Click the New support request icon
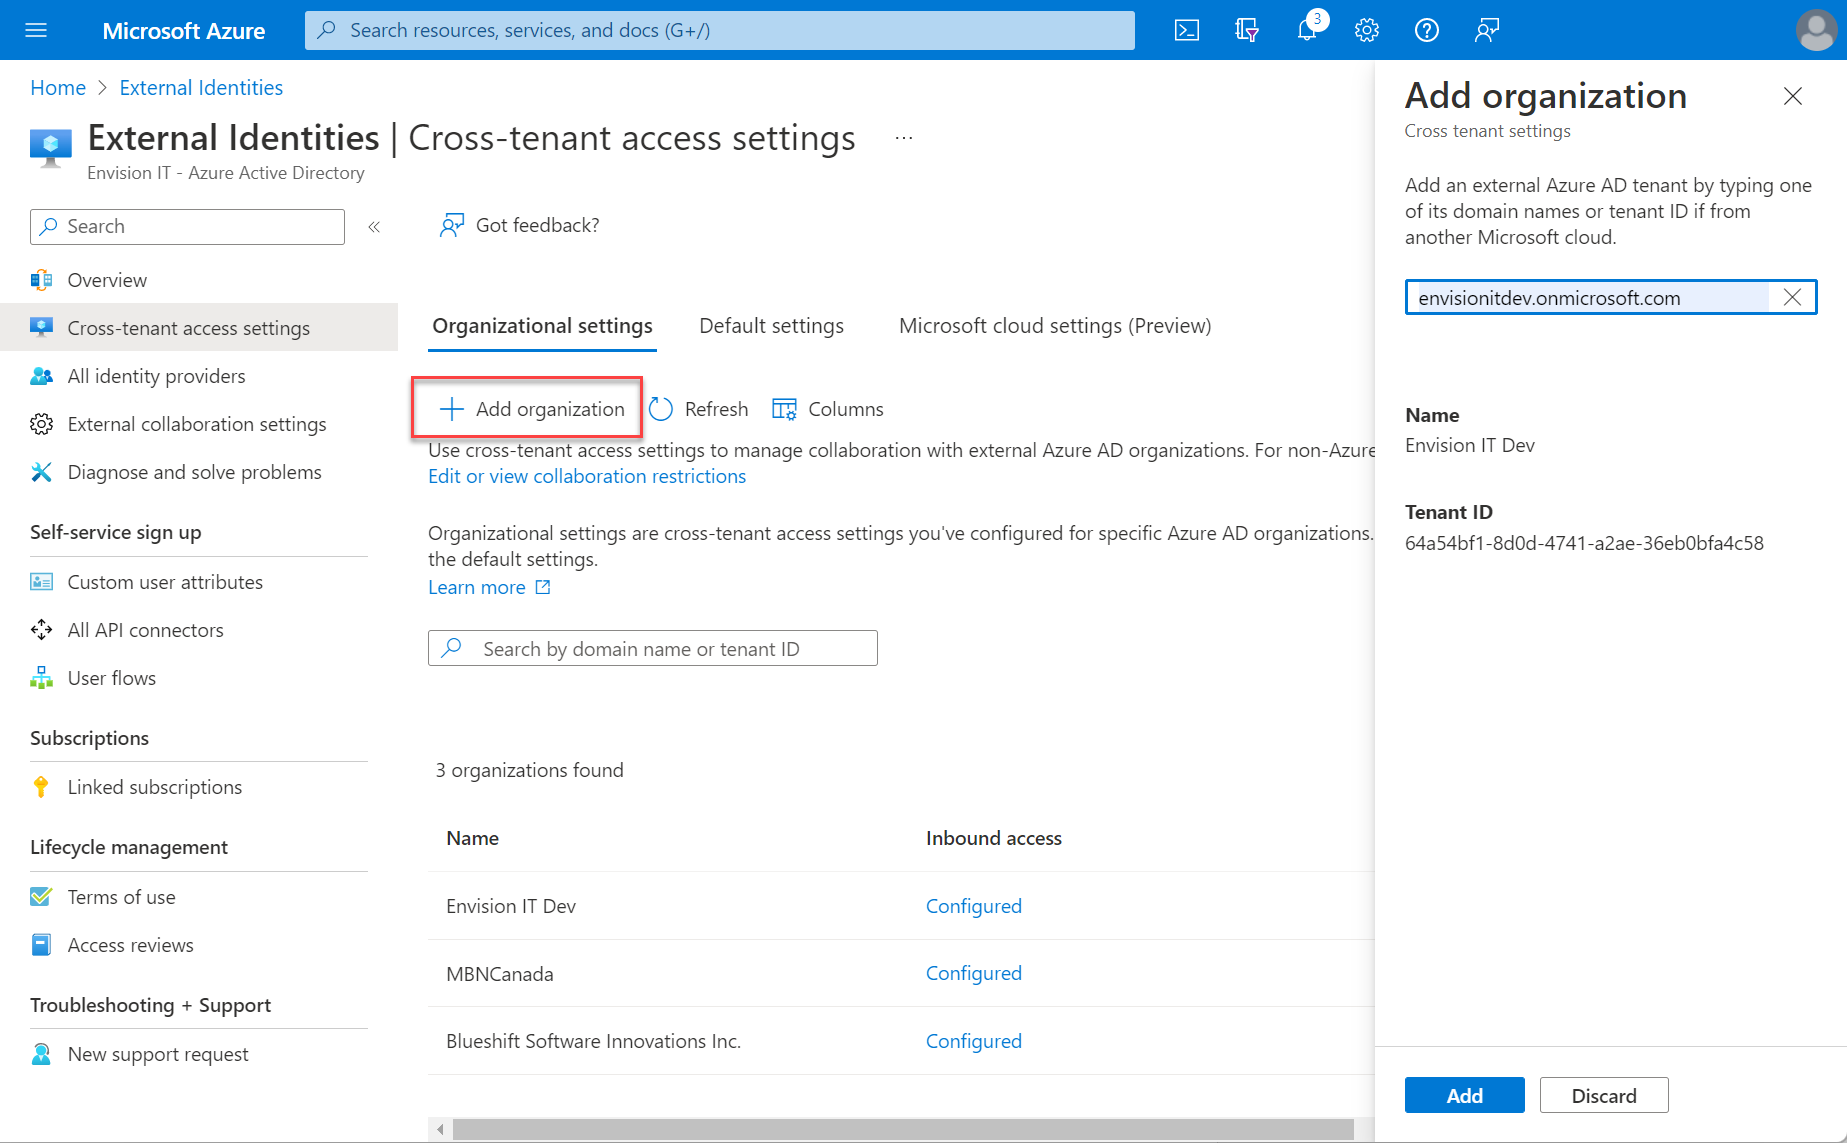 [41, 1054]
